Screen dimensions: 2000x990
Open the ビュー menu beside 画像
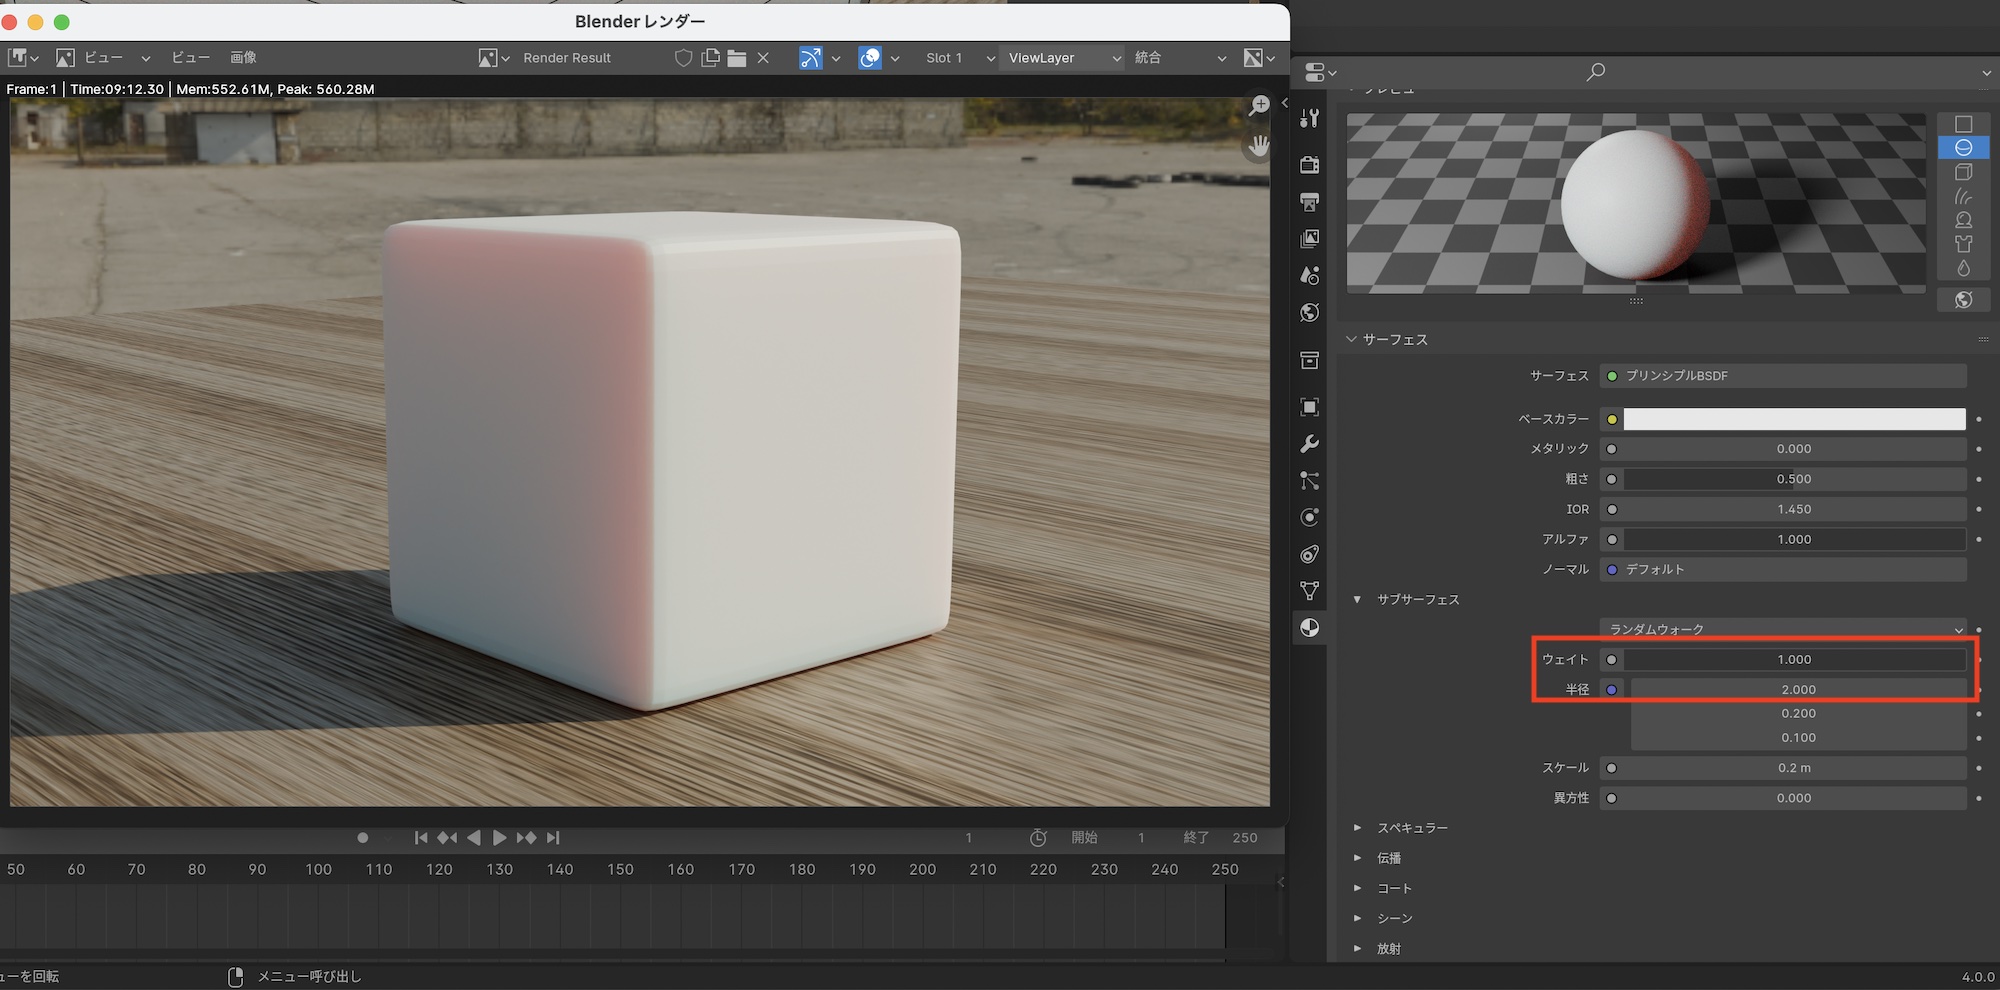point(190,58)
